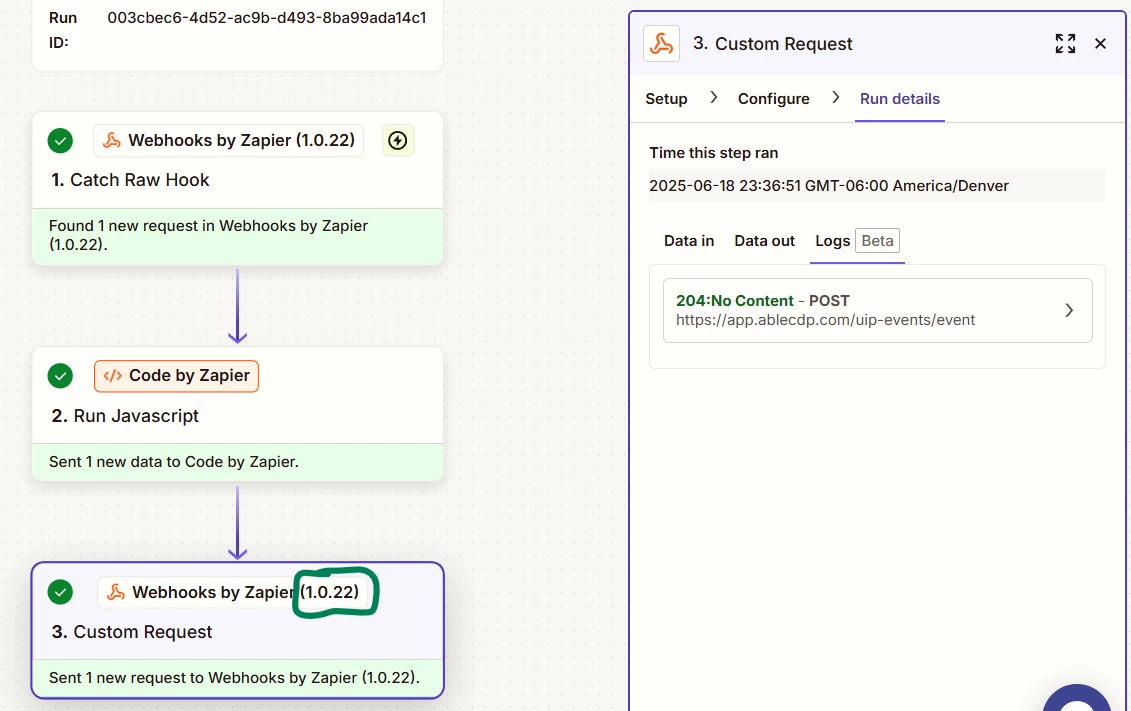Viewport: 1131px width, 711px height.
Task: Select step 2 Run Javascript title
Action: (125, 415)
